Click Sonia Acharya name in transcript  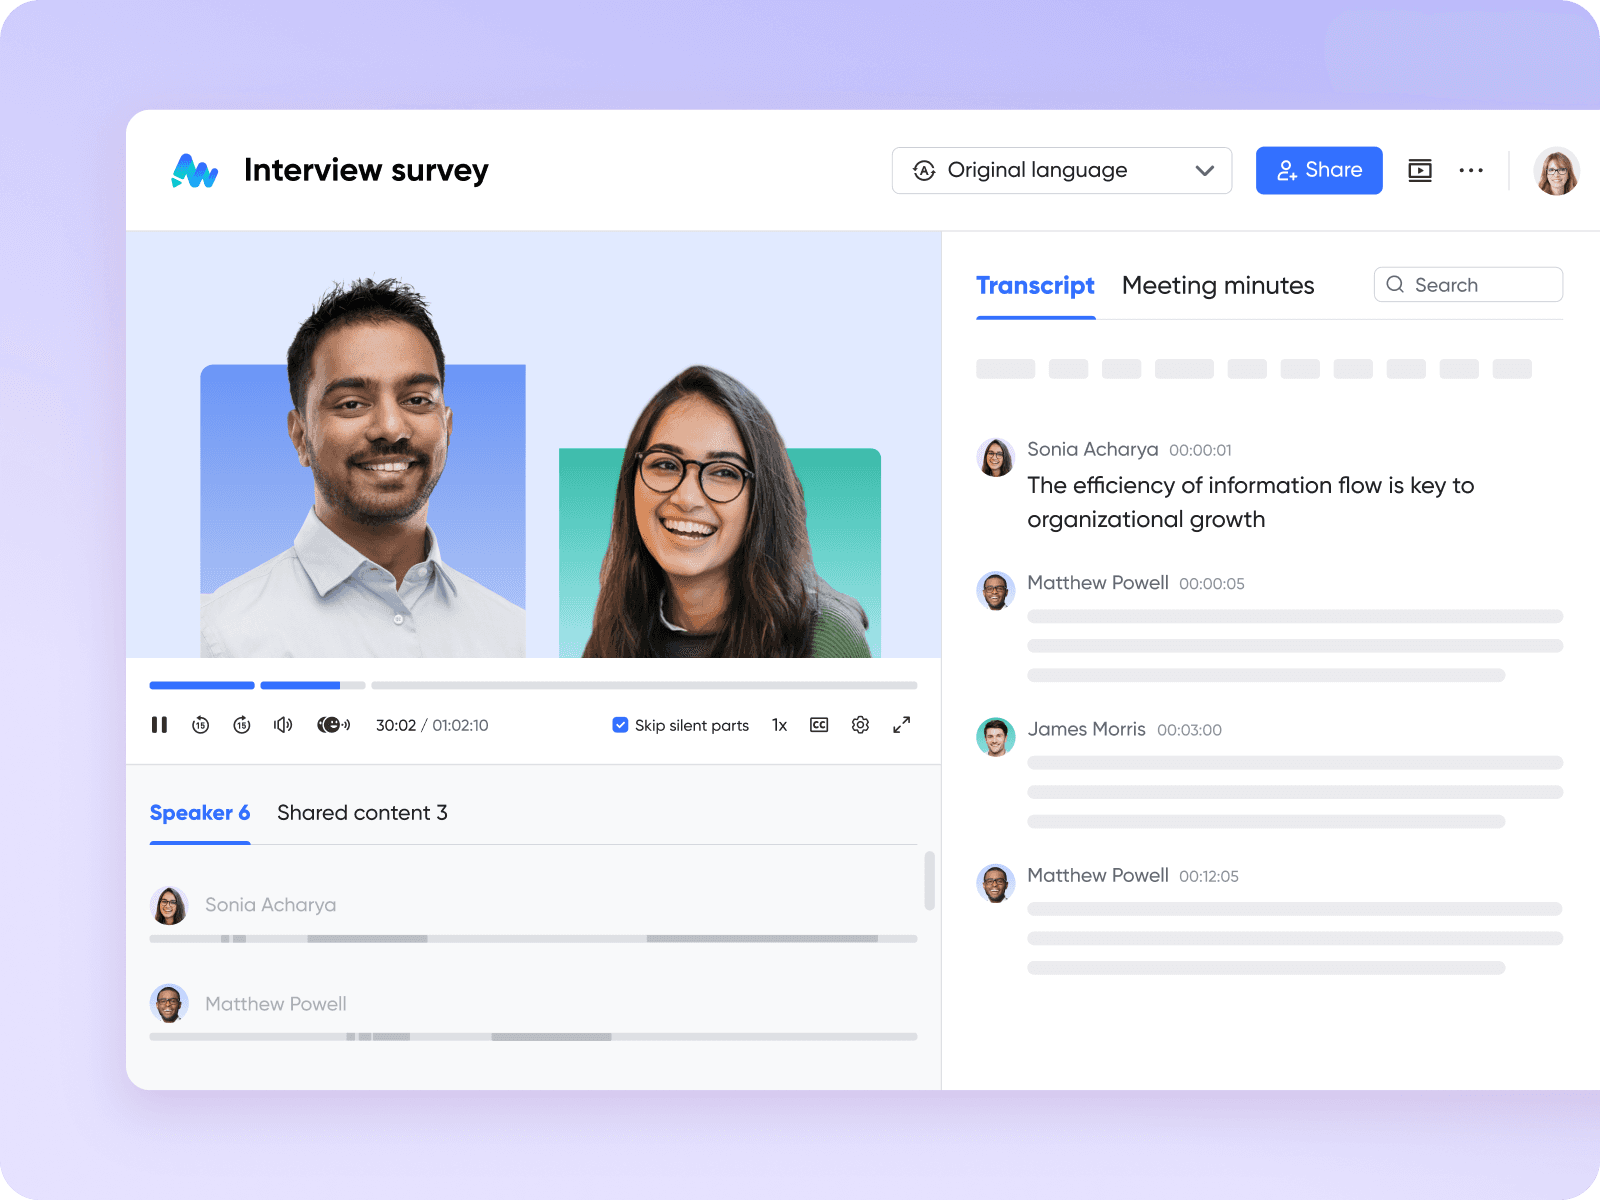tap(1092, 450)
